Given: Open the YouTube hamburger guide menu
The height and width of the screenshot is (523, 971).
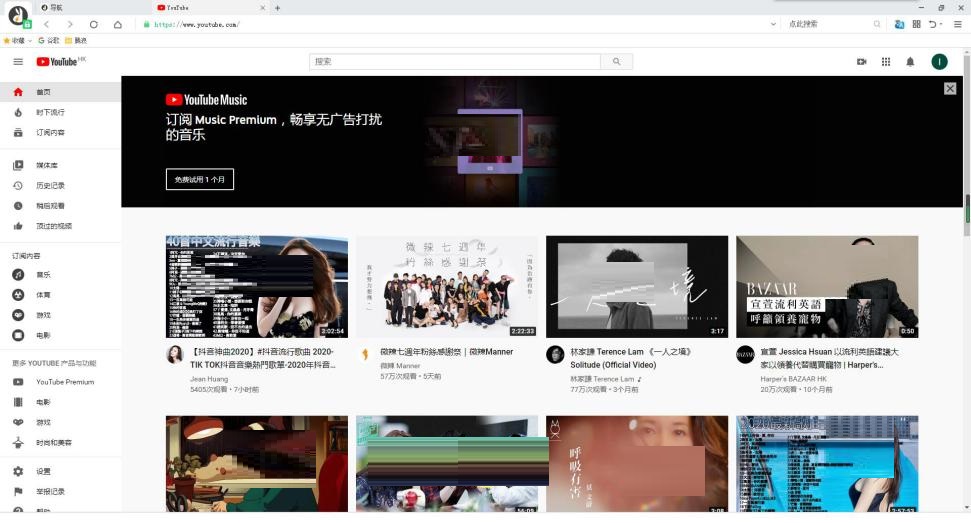Looking at the screenshot, I should pos(18,62).
